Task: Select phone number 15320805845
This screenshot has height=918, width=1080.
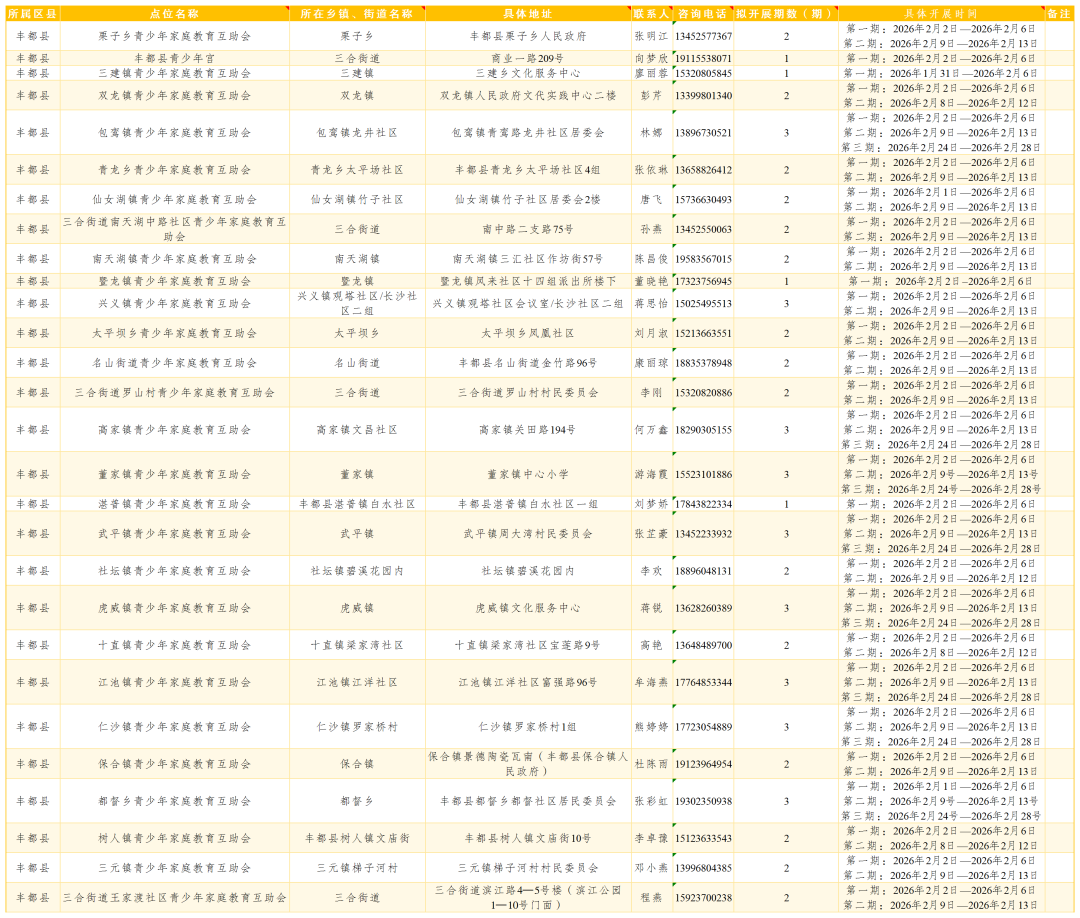Action: point(703,73)
